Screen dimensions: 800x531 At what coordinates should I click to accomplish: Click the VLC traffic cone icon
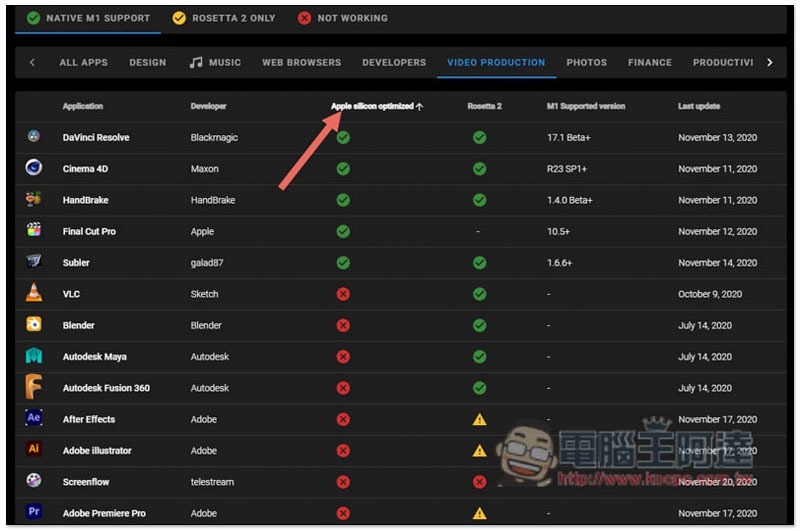(34, 292)
